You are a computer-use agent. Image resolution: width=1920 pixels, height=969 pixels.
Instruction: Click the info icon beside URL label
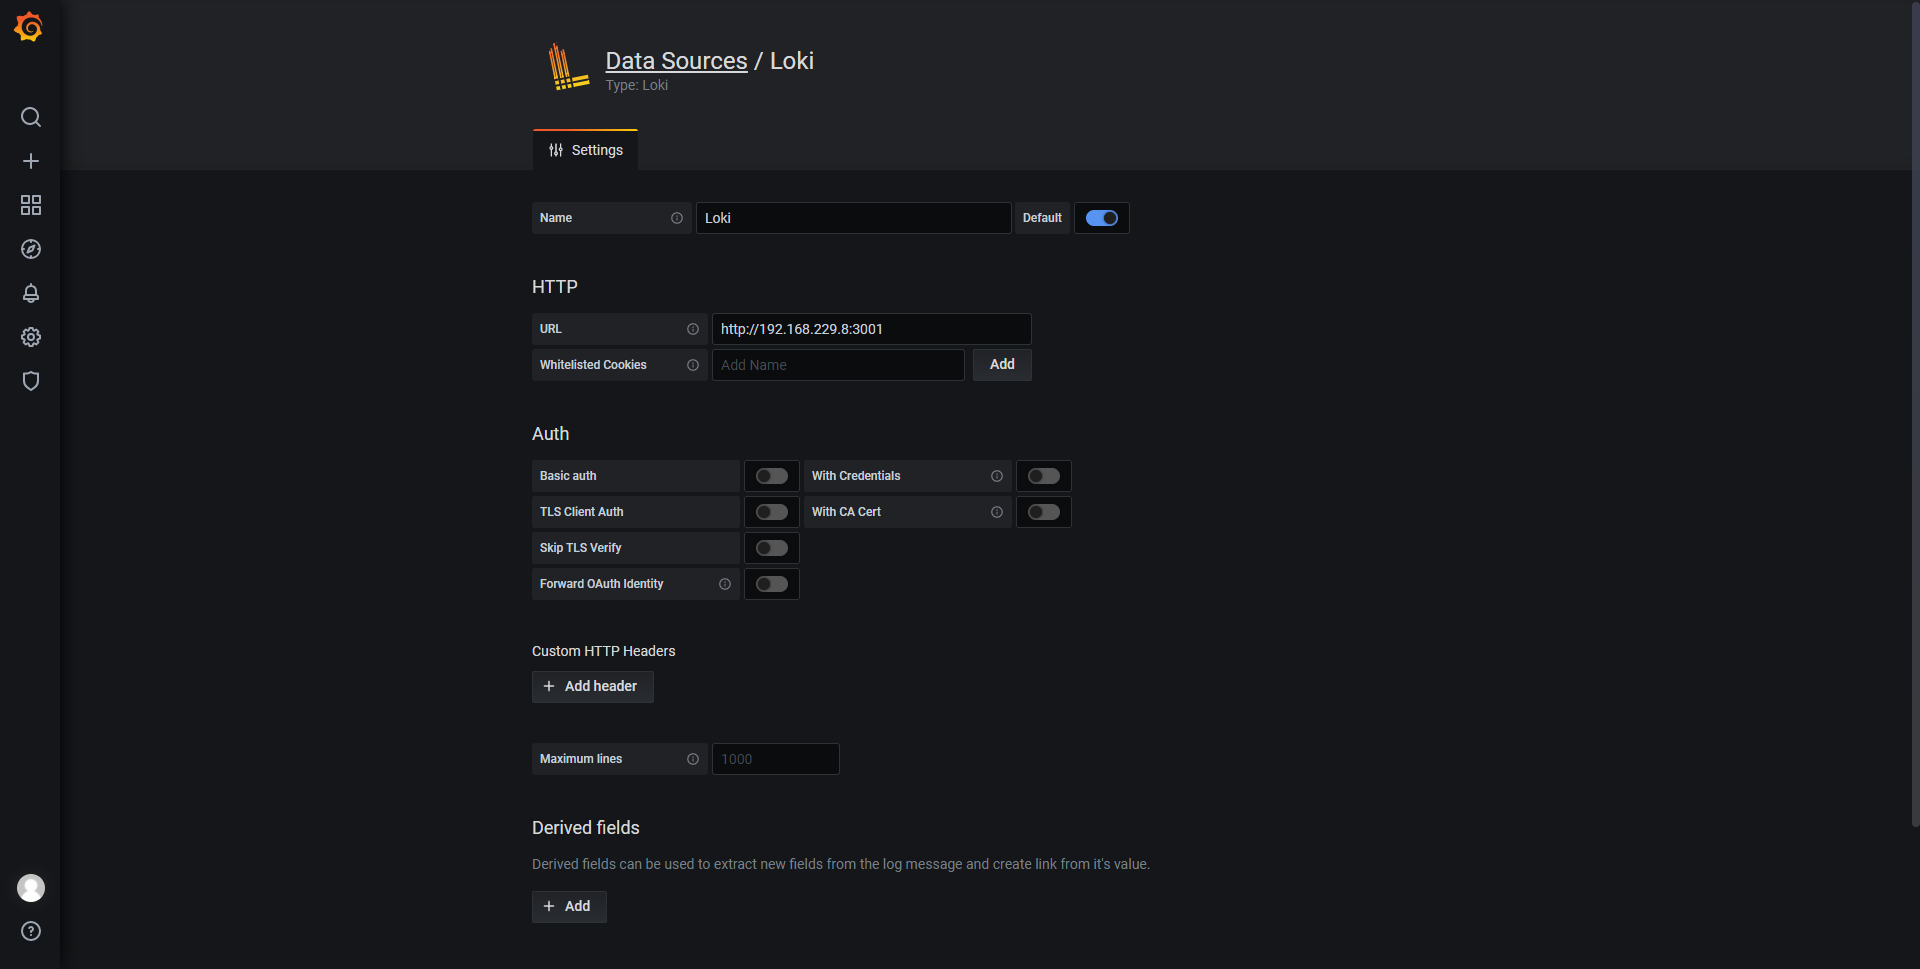click(693, 329)
